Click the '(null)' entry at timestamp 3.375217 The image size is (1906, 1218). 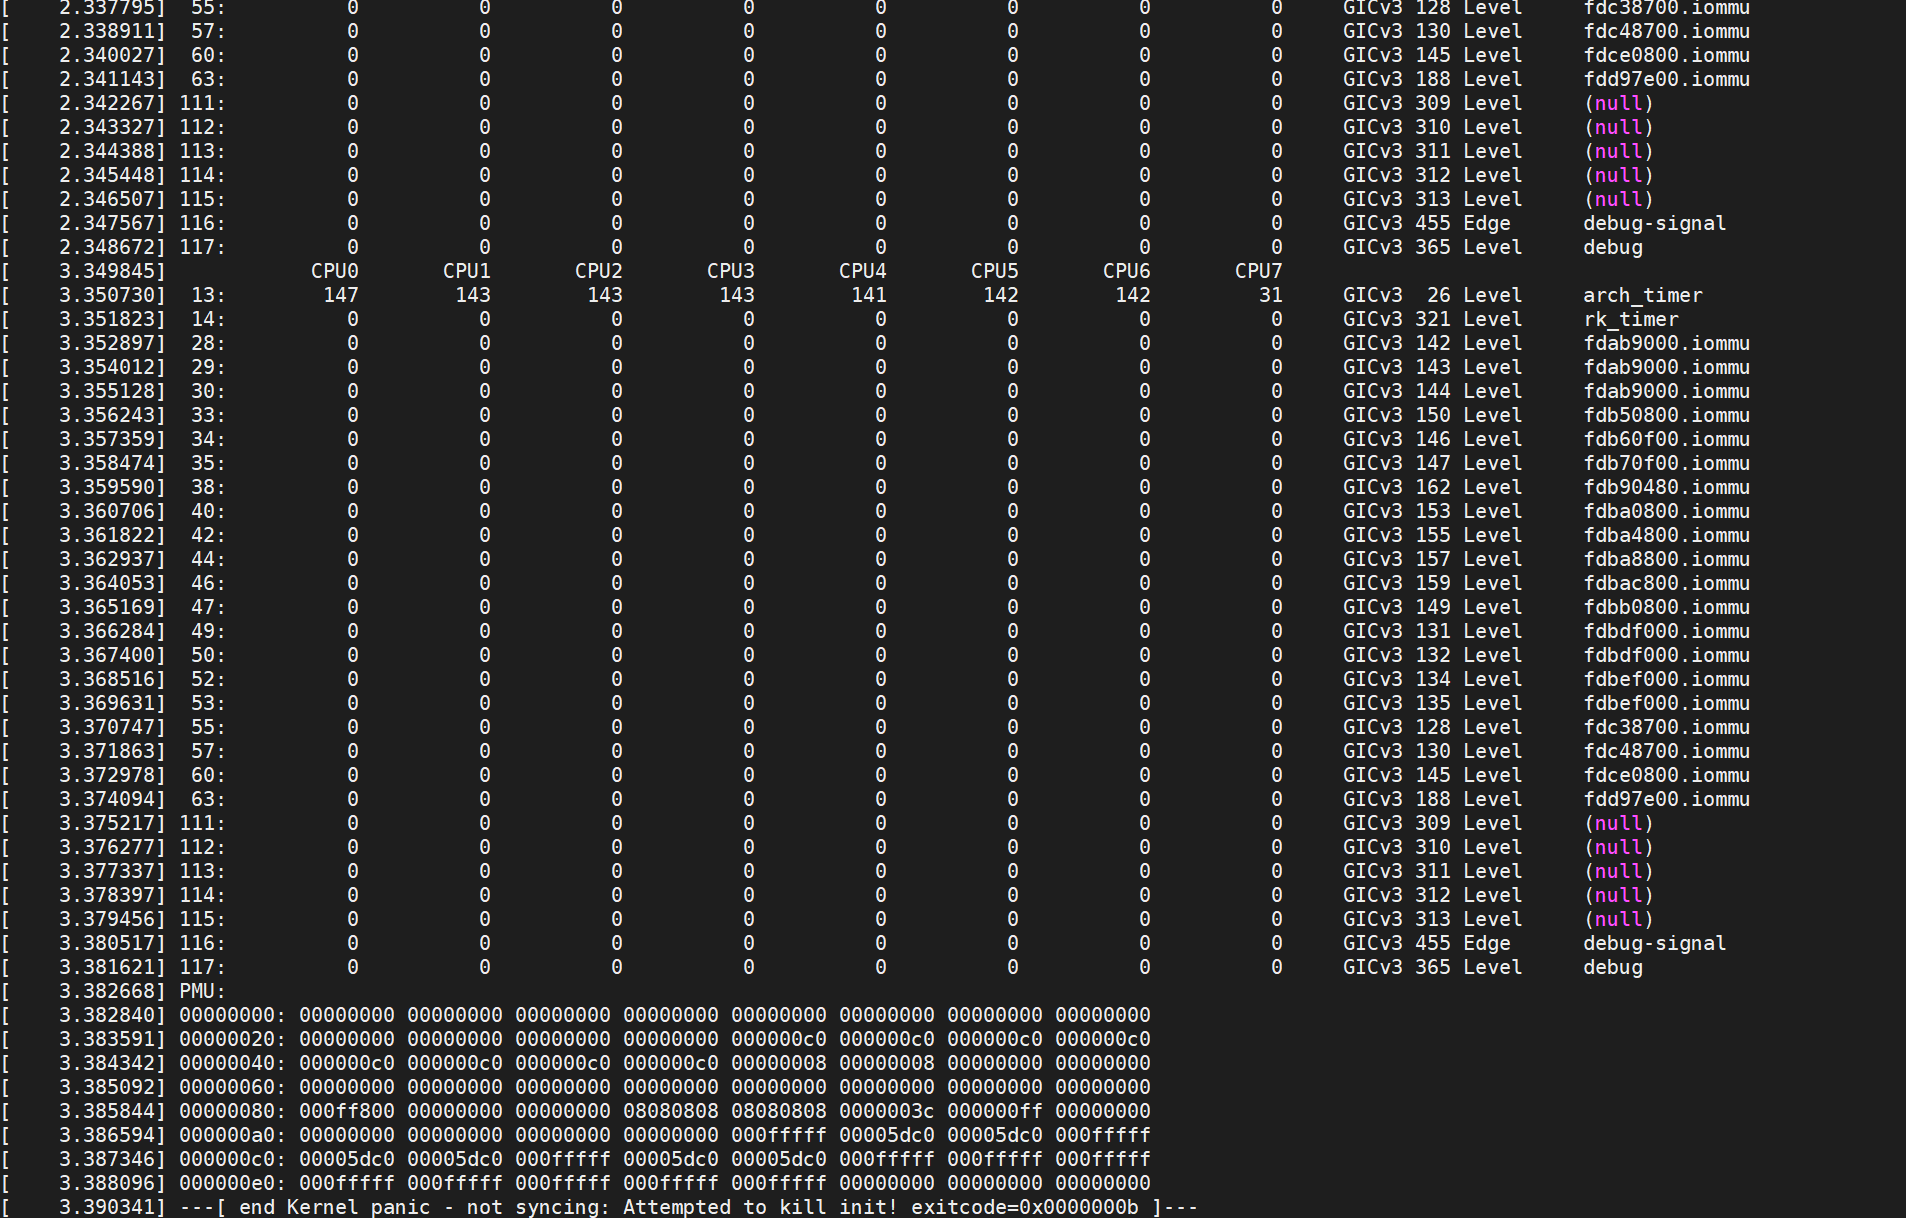pos(1618,823)
